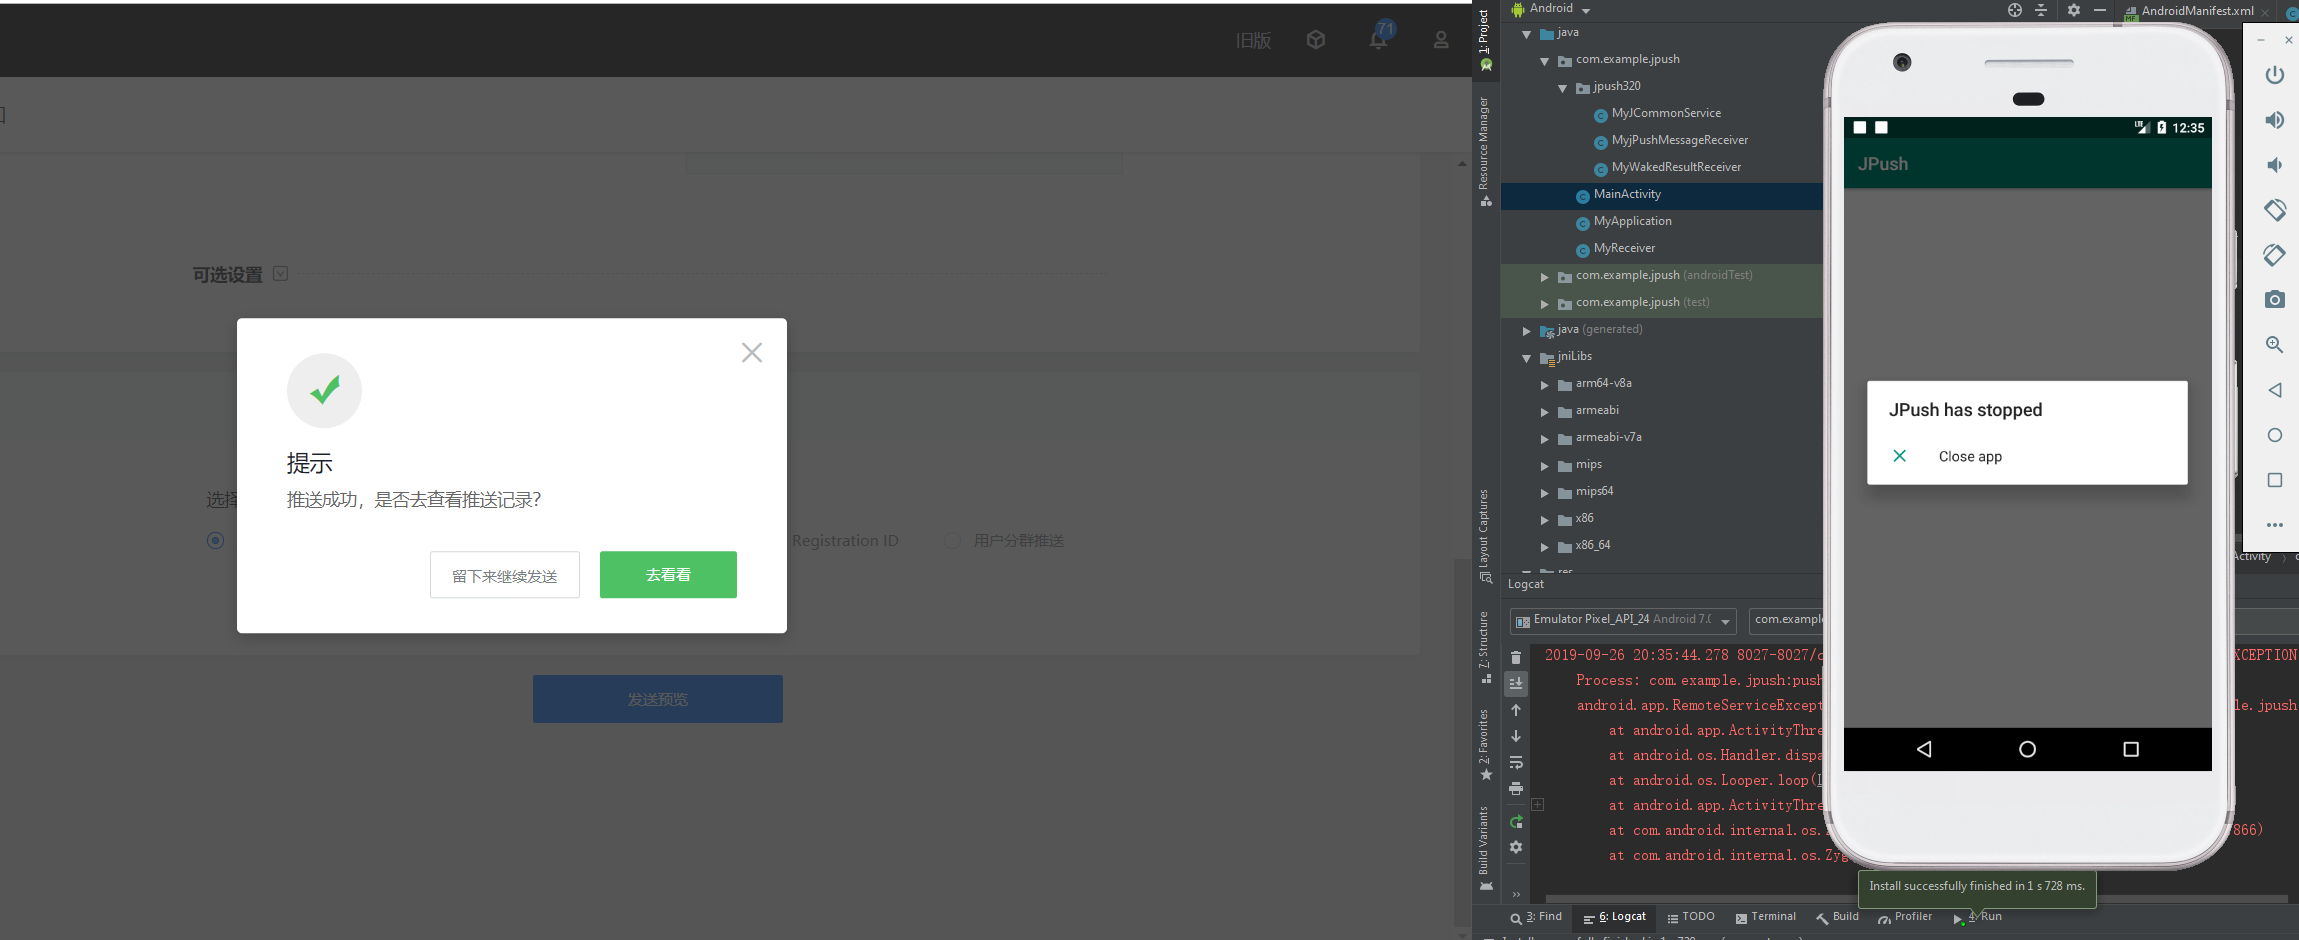Click the 发送预览 button

(x=658, y=699)
